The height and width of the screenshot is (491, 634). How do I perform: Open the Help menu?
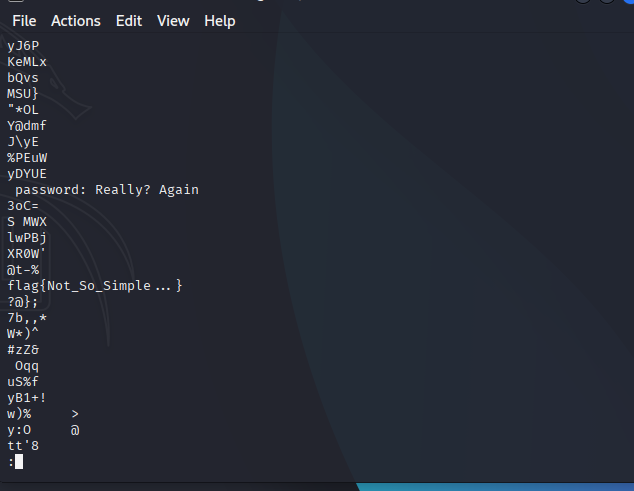[x=220, y=21]
